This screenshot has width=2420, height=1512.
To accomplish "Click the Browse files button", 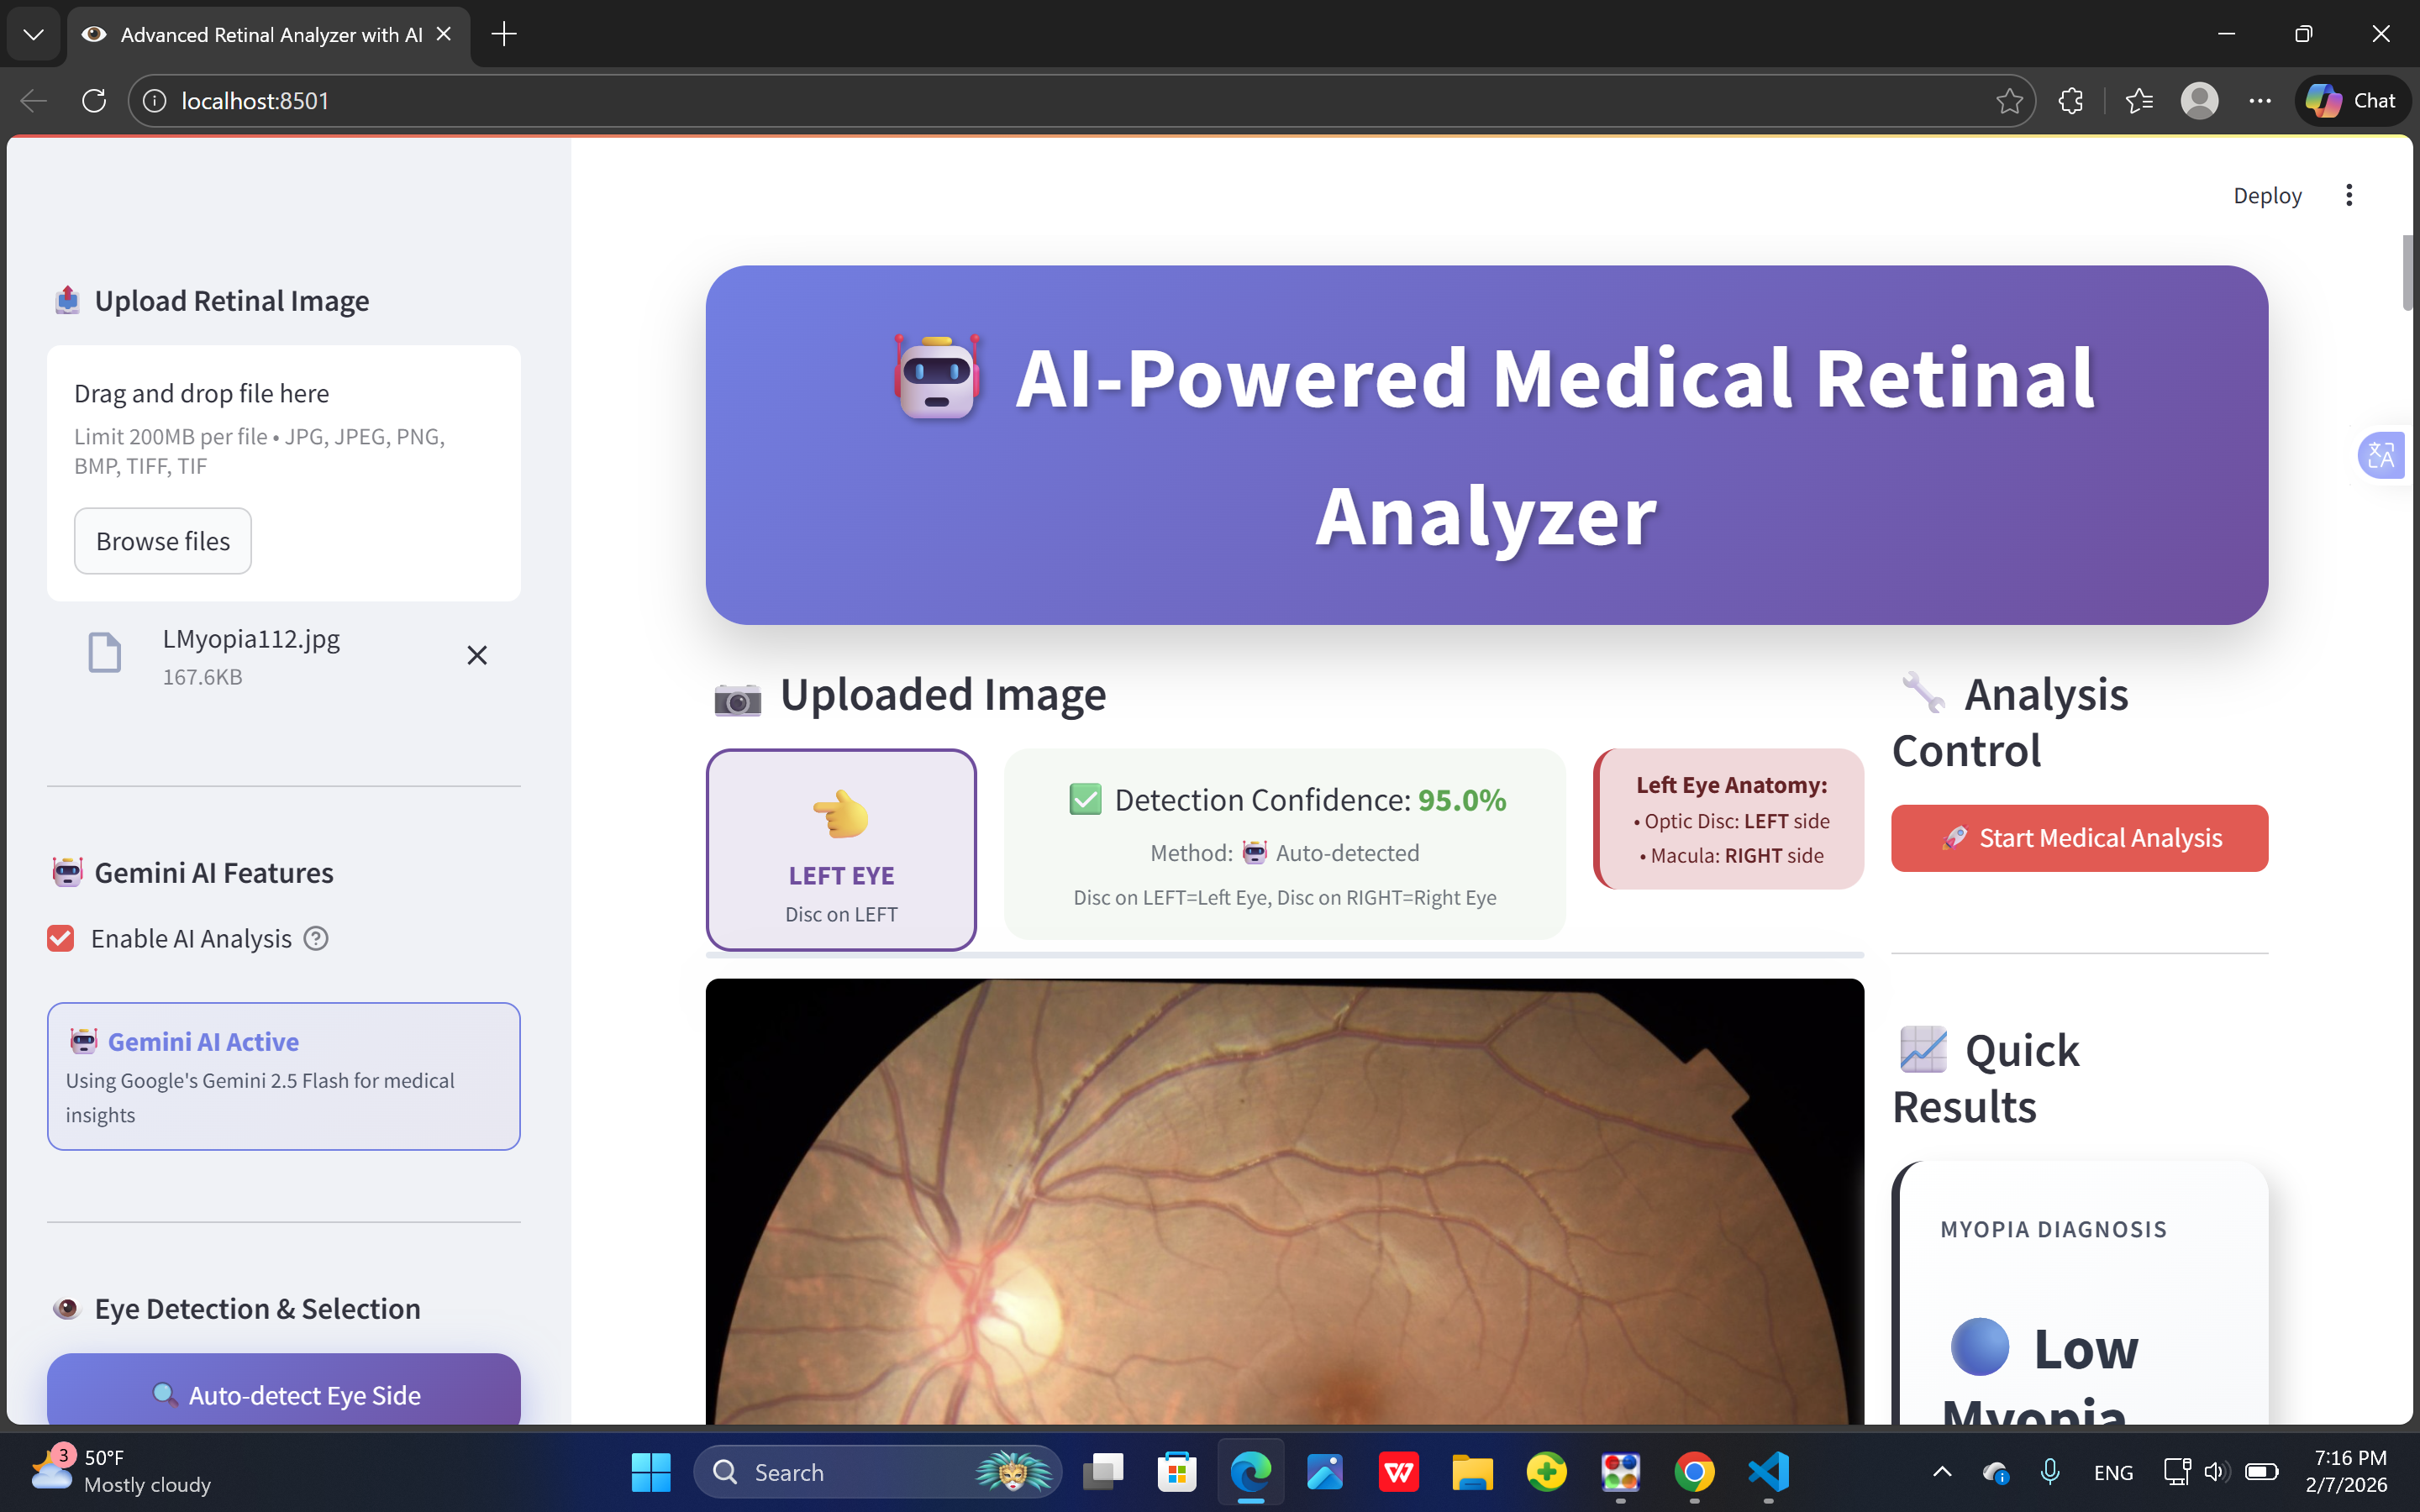I will [163, 541].
